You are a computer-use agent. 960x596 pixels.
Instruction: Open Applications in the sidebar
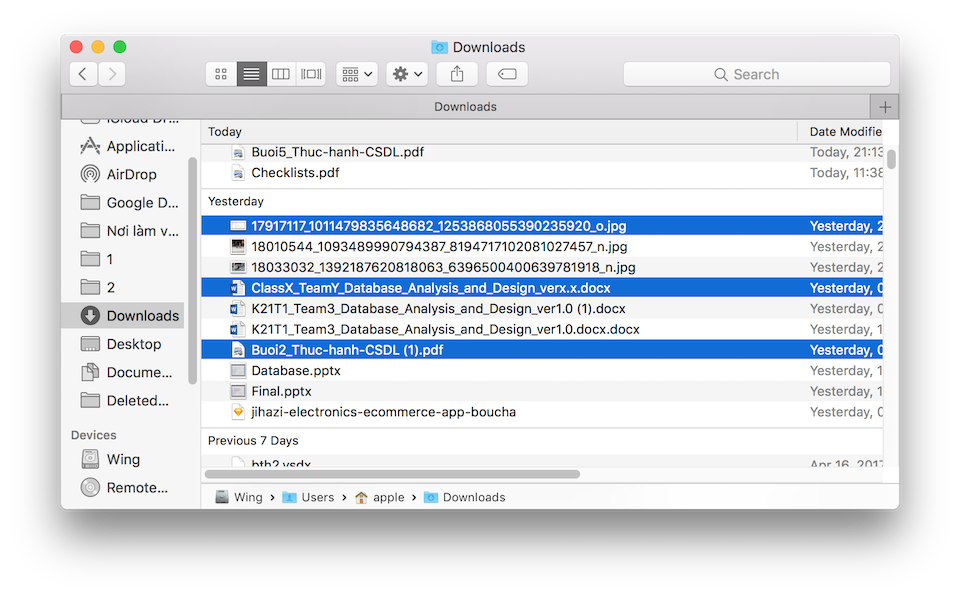click(x=129, y=146)
